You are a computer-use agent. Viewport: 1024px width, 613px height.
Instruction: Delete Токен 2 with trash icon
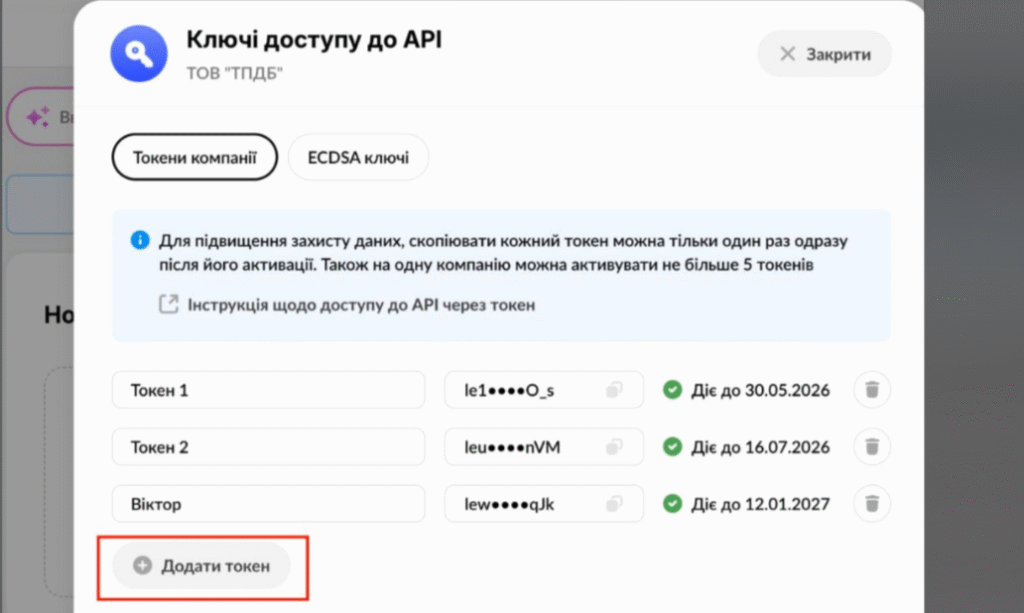[x=872, y=447]
